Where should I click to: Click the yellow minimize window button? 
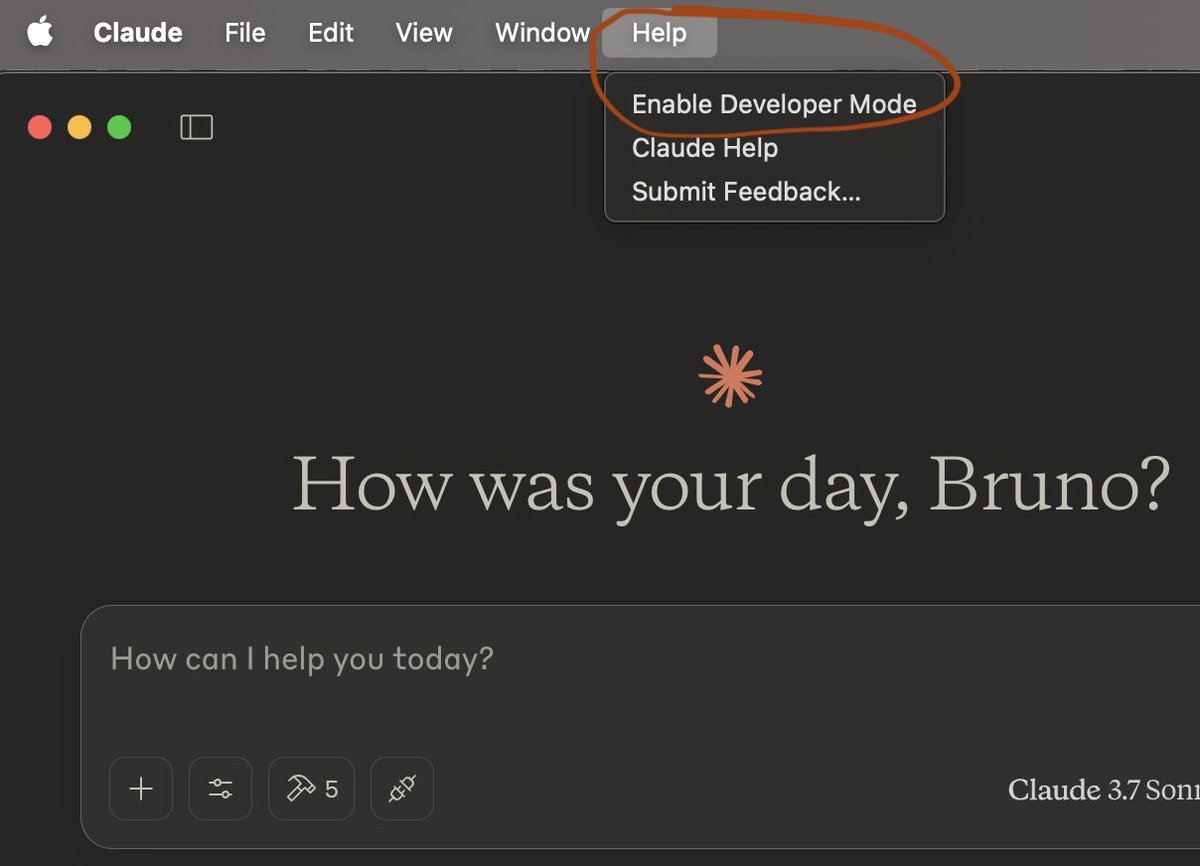(79, 127)
